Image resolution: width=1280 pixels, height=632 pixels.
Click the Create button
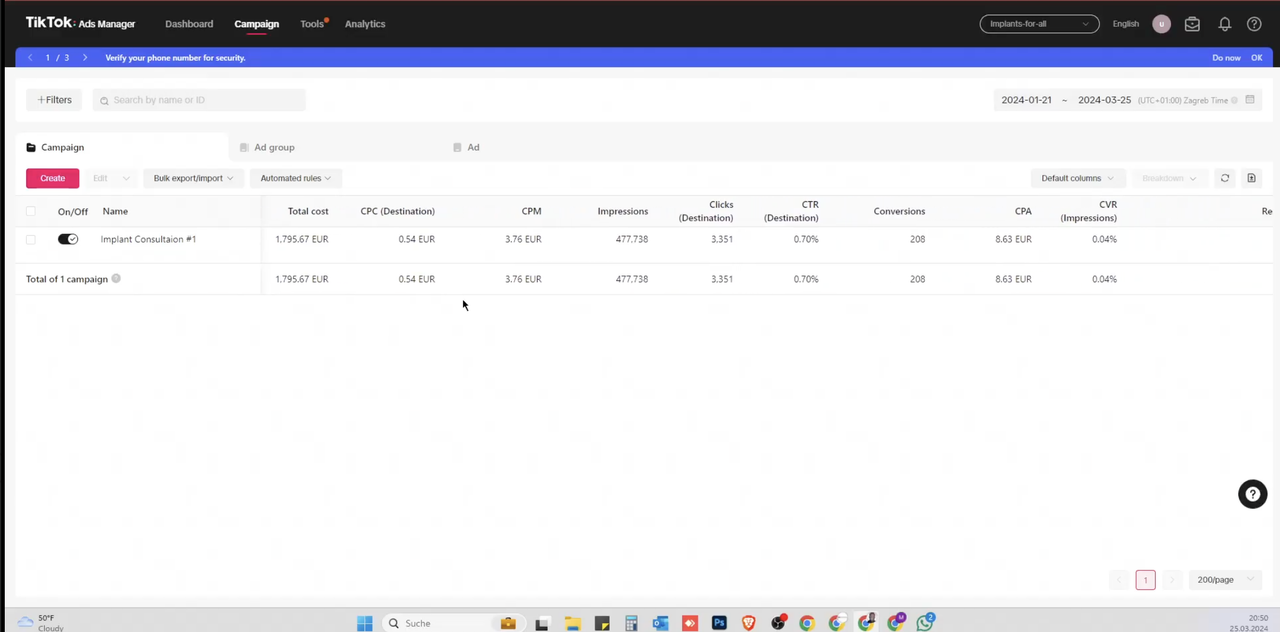click(52, 178)
